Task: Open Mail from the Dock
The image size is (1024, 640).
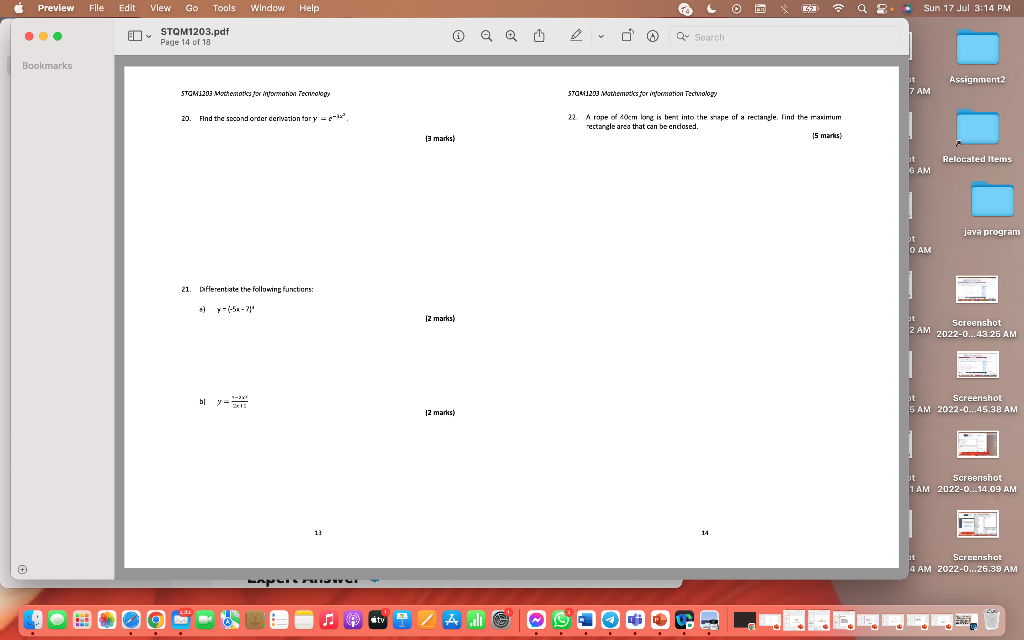Action: [181, 619]
